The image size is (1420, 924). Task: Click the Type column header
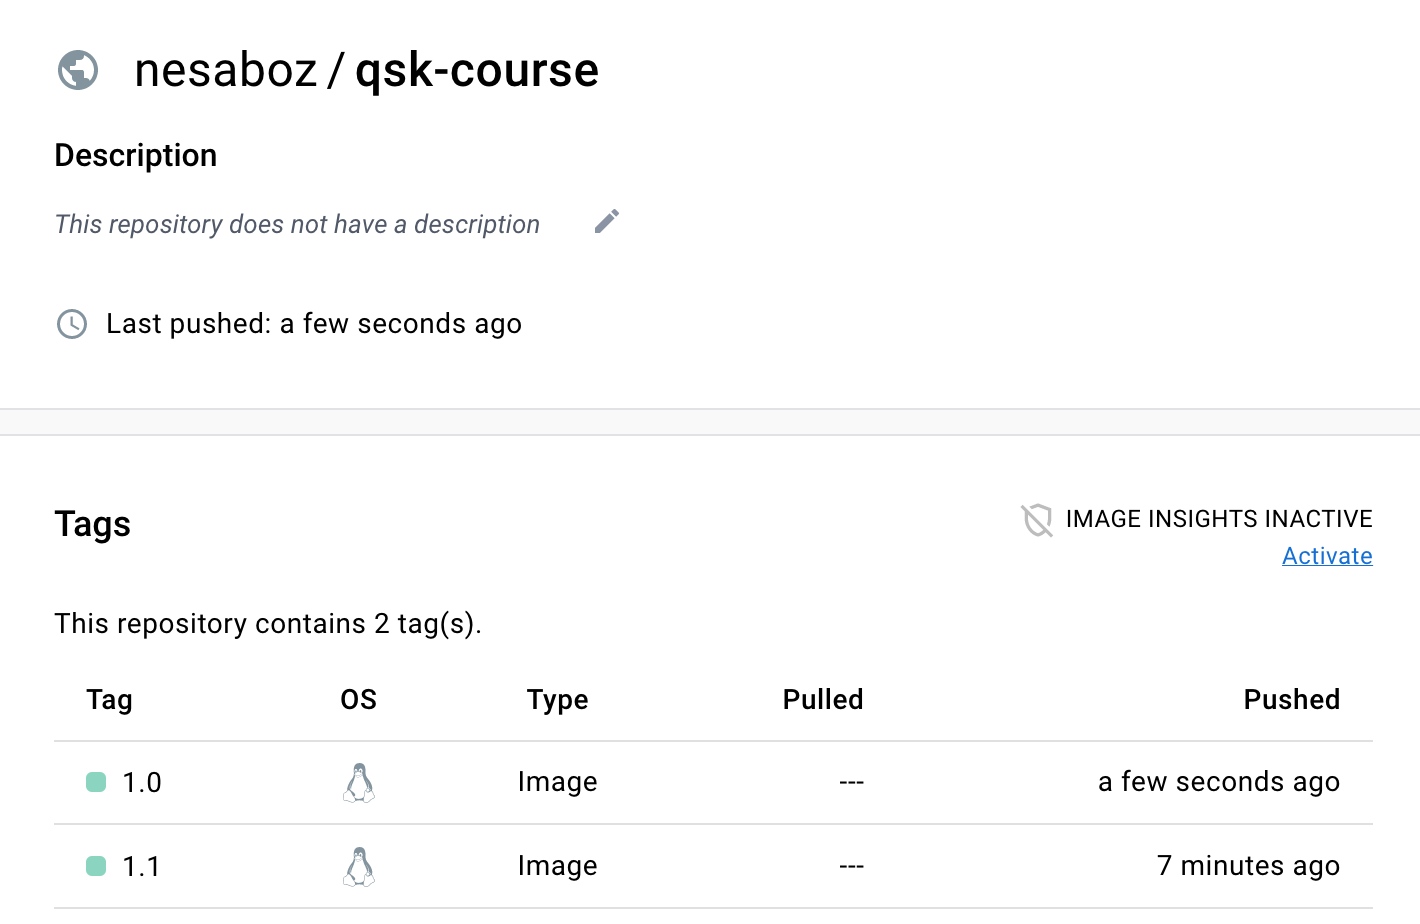558,700
